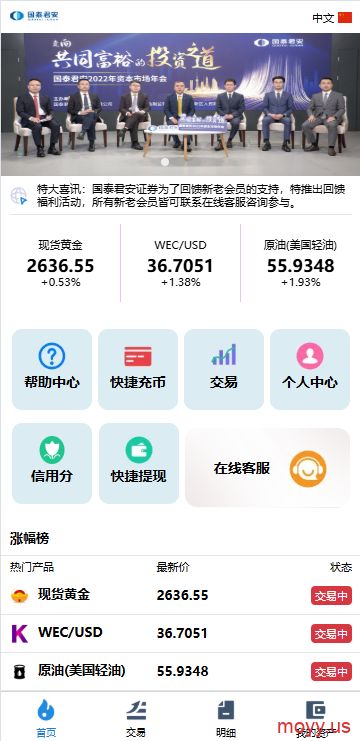Open 个人中心 pink profile icon

pyautogui.click(x=310, y=356)
